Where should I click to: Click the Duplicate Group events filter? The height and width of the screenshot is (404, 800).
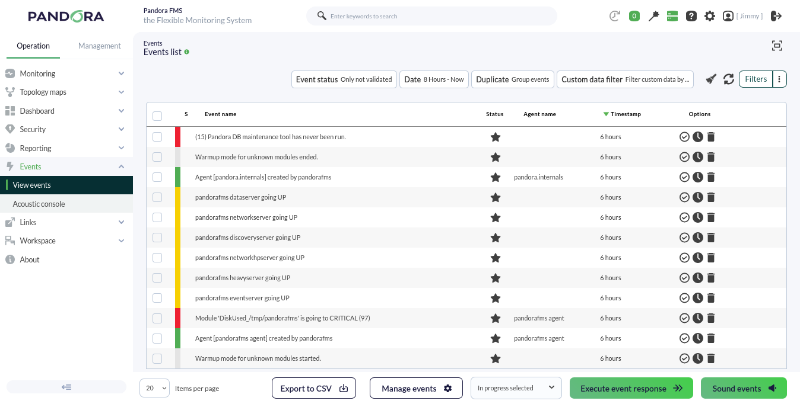(x=513, y=80)
